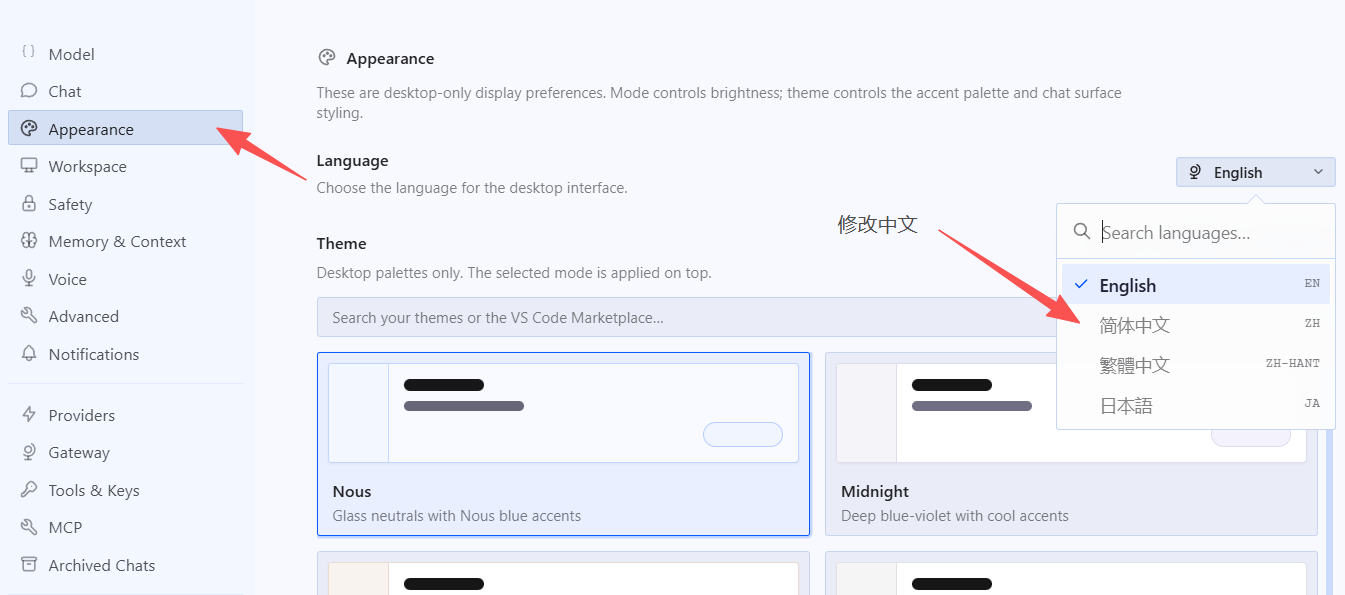1345x595 pixels.
Task: Choose English in the language list
Action: [1196, 285]
